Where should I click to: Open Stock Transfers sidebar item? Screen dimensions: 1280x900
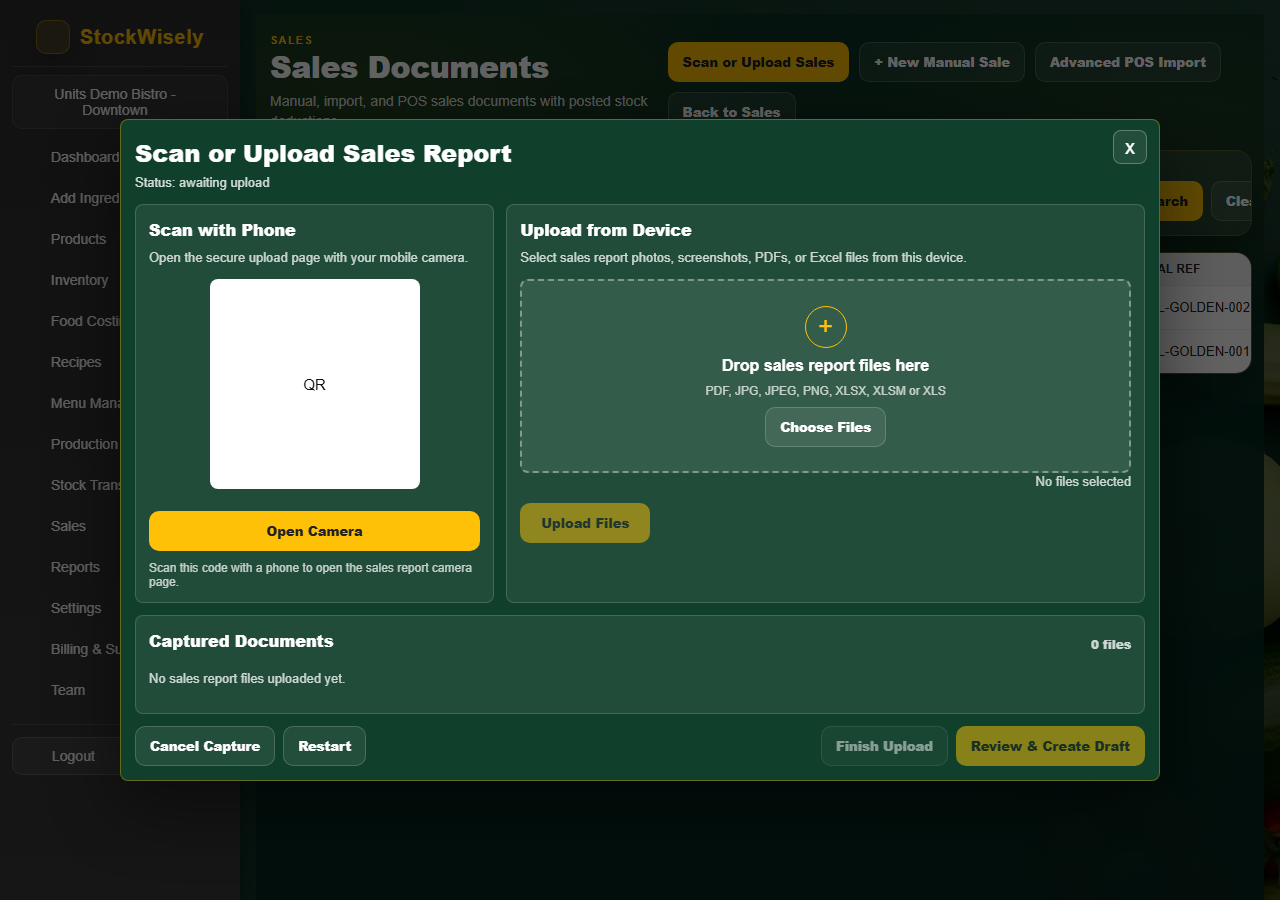(85, 485)
